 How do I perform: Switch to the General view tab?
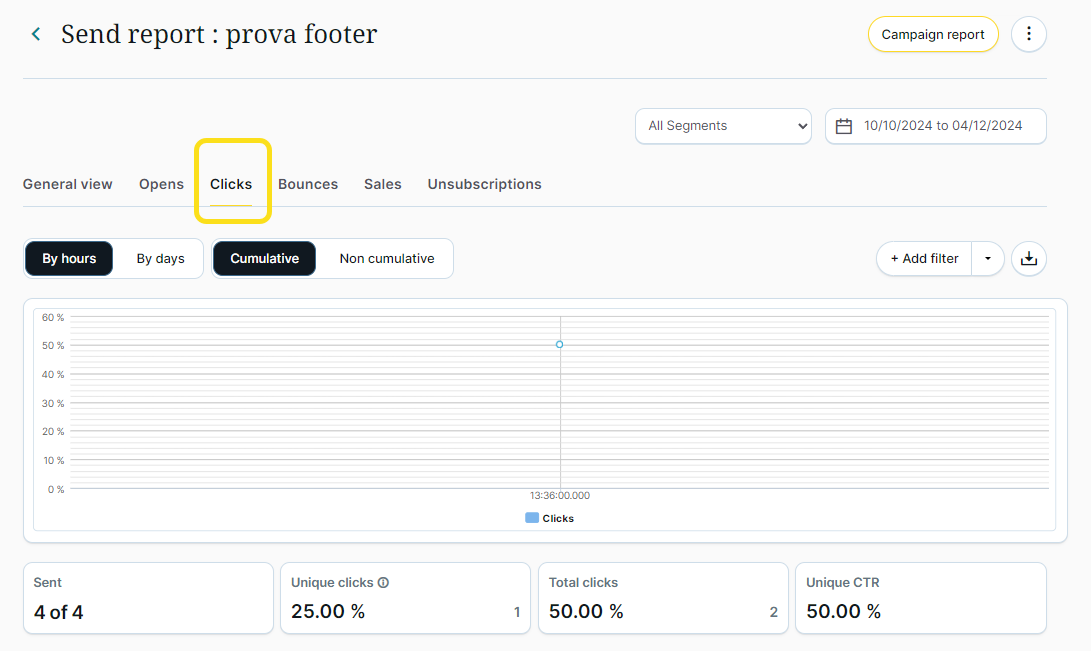[68, 184]
